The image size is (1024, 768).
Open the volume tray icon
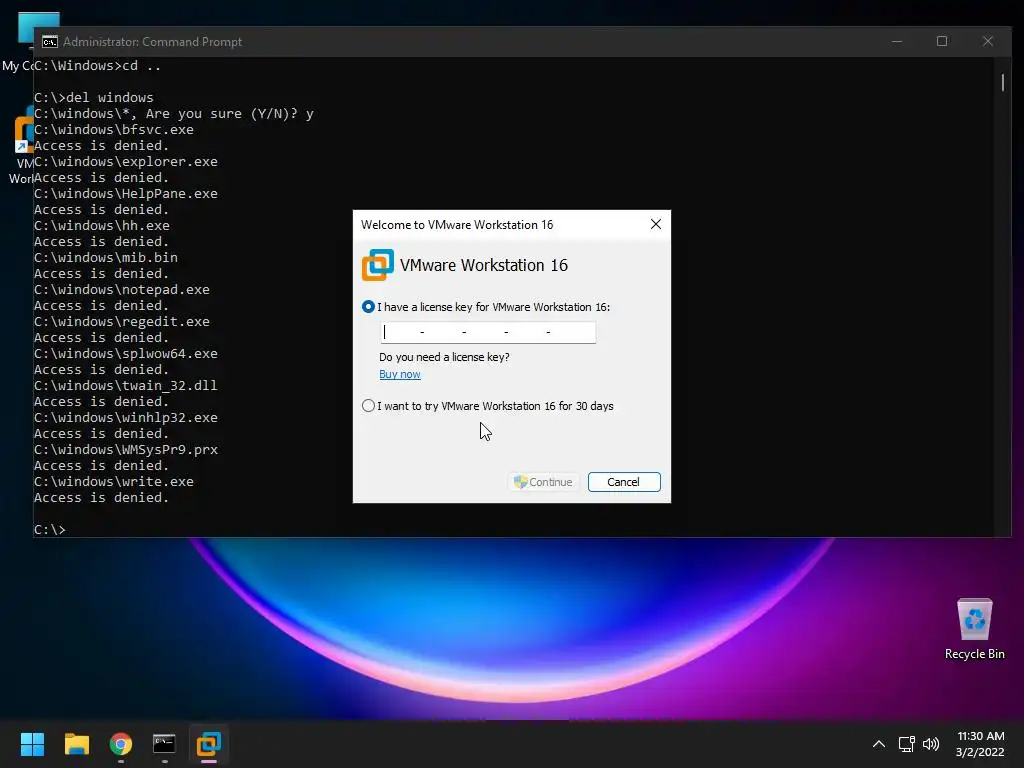tap(931, 744)
